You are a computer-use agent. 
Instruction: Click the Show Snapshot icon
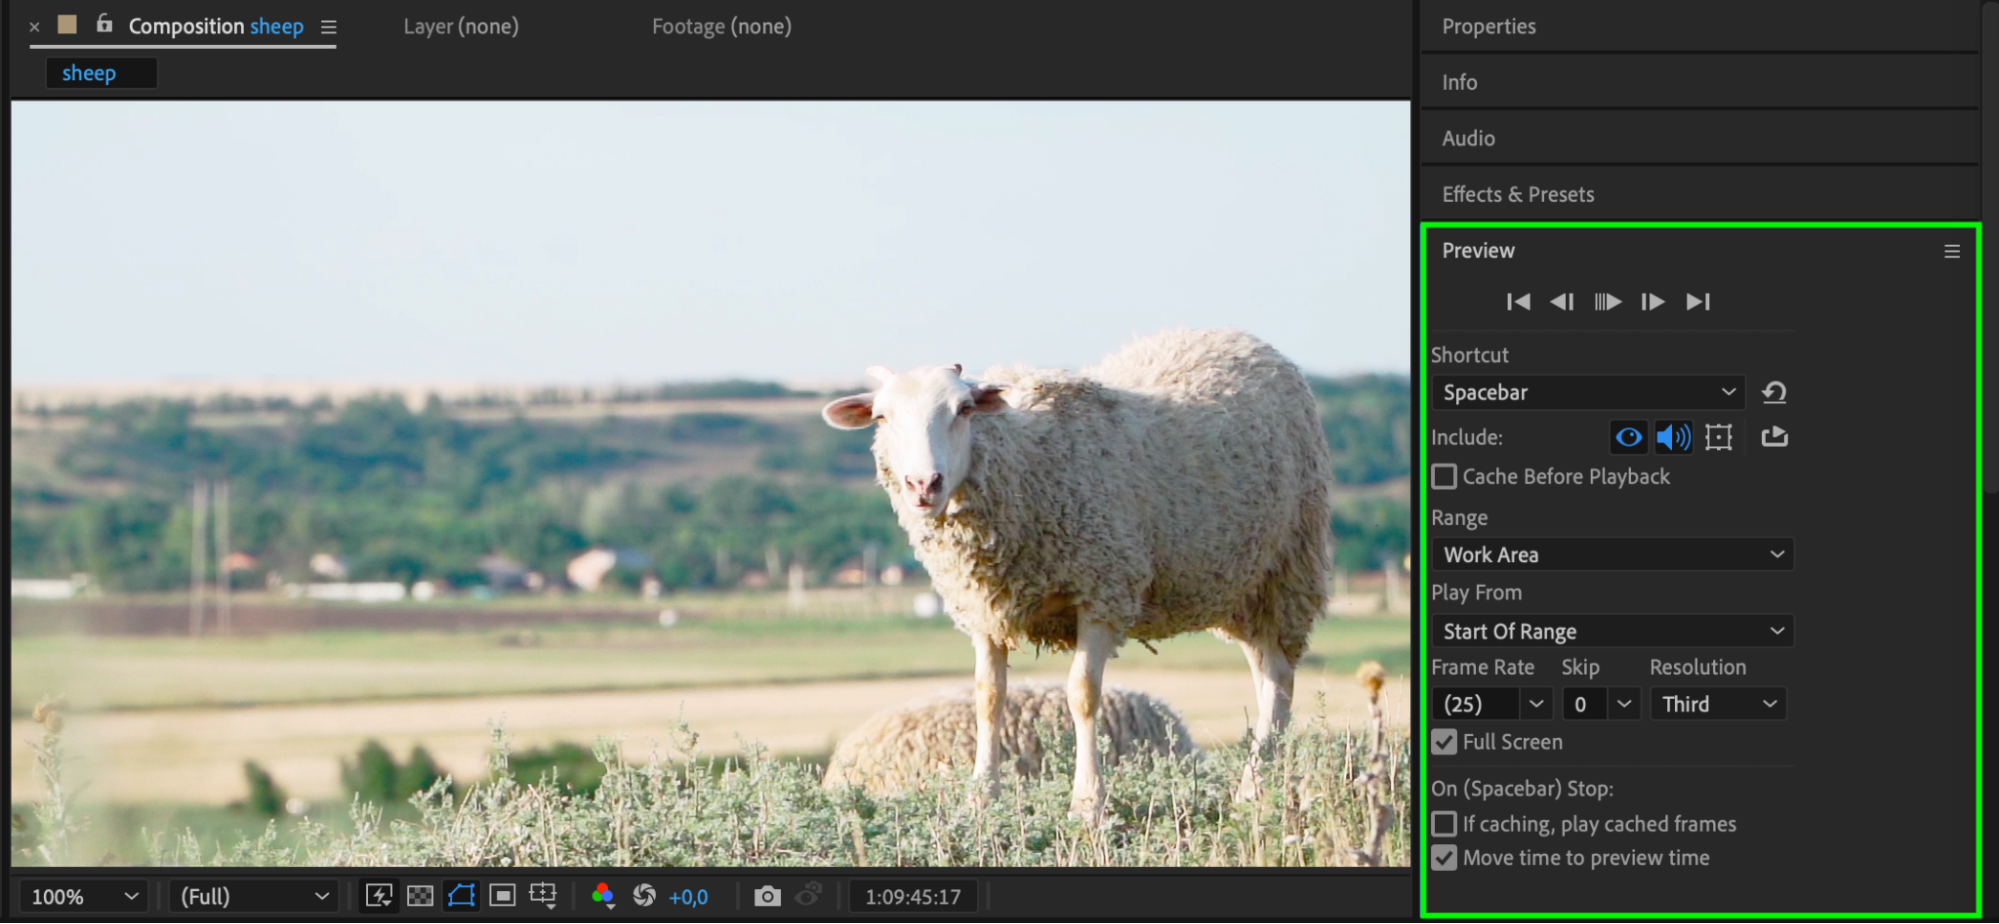808,895
